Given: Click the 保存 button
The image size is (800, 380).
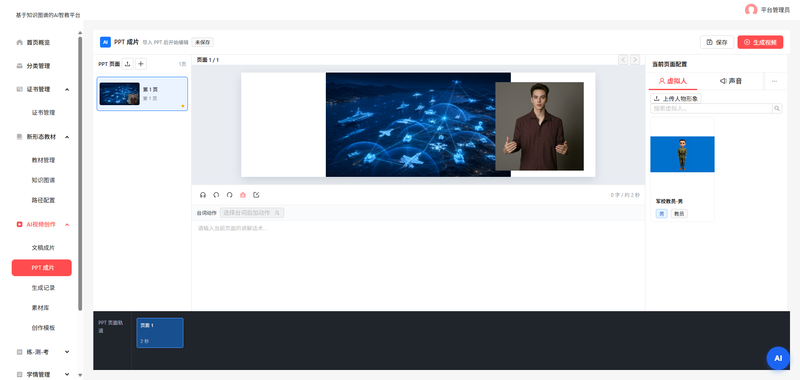Looking at the screenshot, I should point(717,42).
